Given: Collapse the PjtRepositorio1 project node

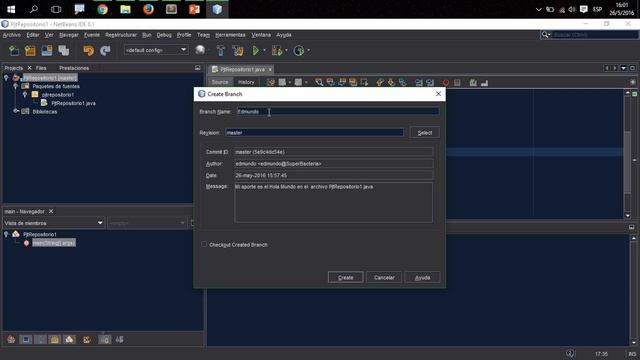Looking at the screenshot, I should [x=6, y=78].
